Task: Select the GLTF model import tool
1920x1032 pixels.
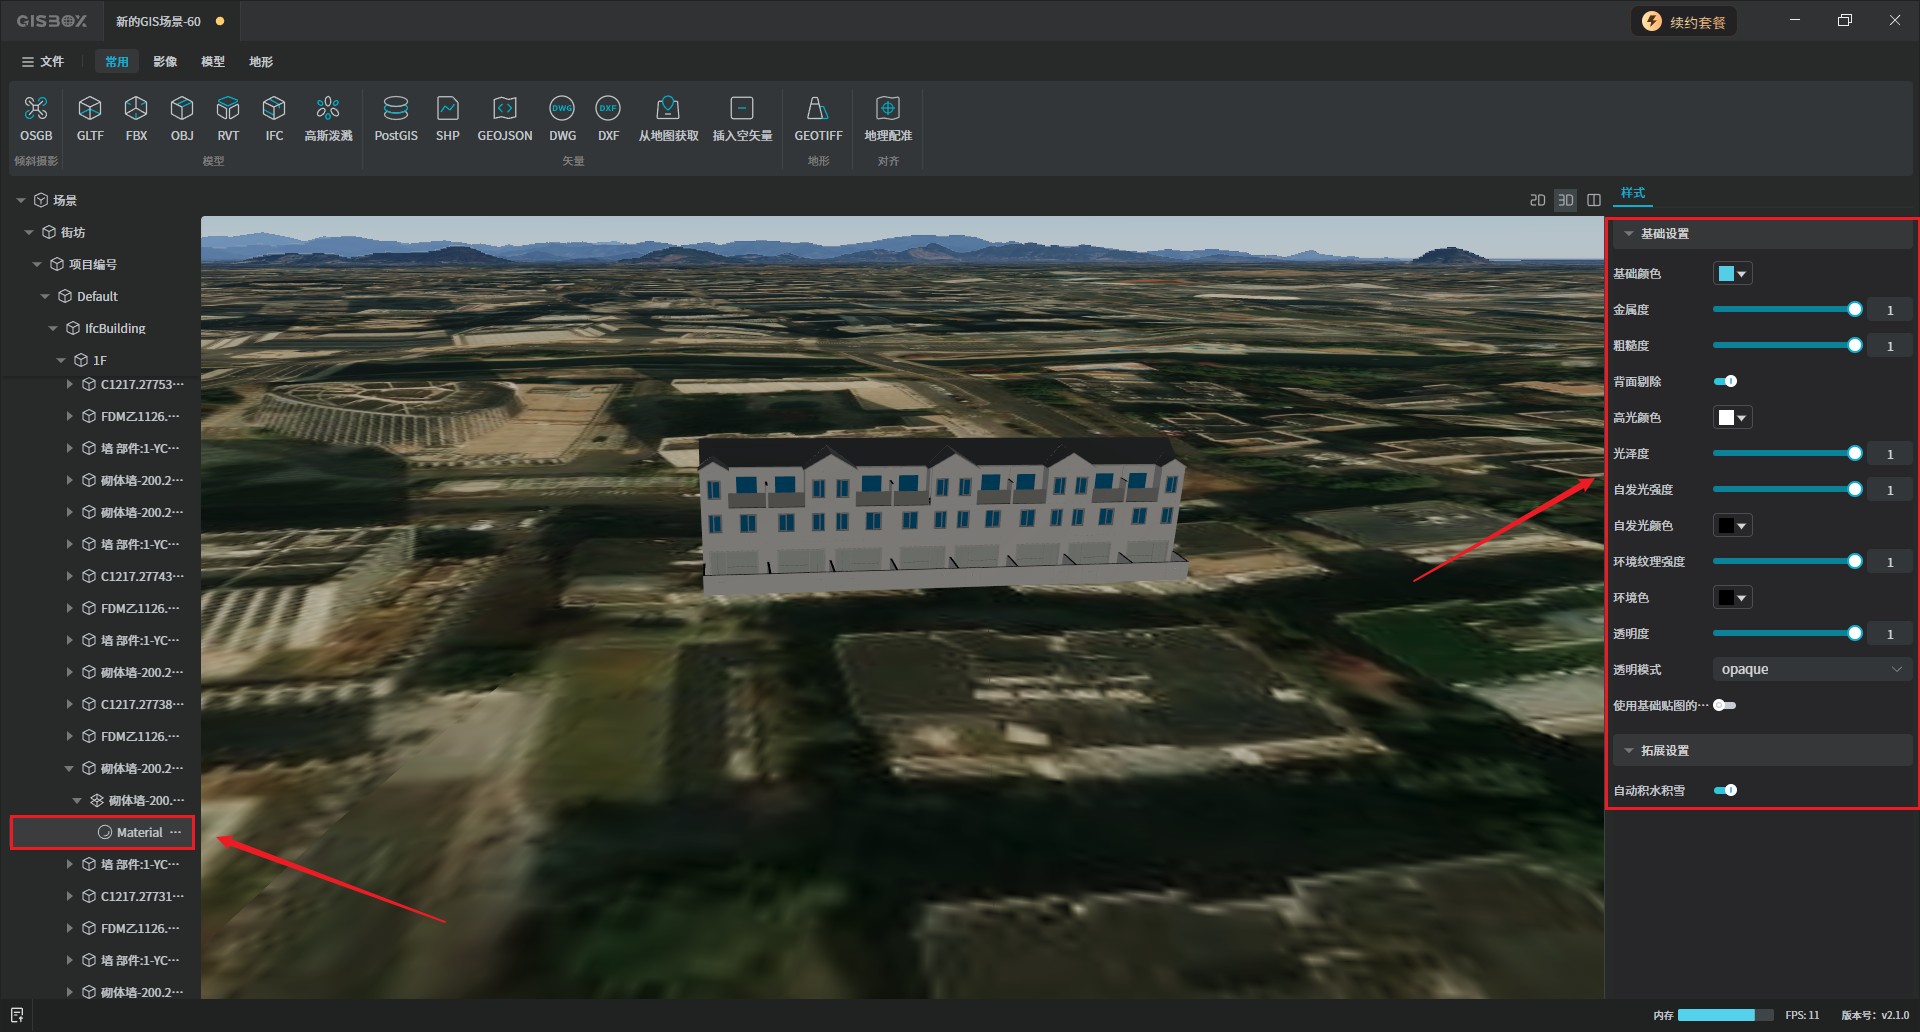Action: pyautogui.click(x=90, y=108)
